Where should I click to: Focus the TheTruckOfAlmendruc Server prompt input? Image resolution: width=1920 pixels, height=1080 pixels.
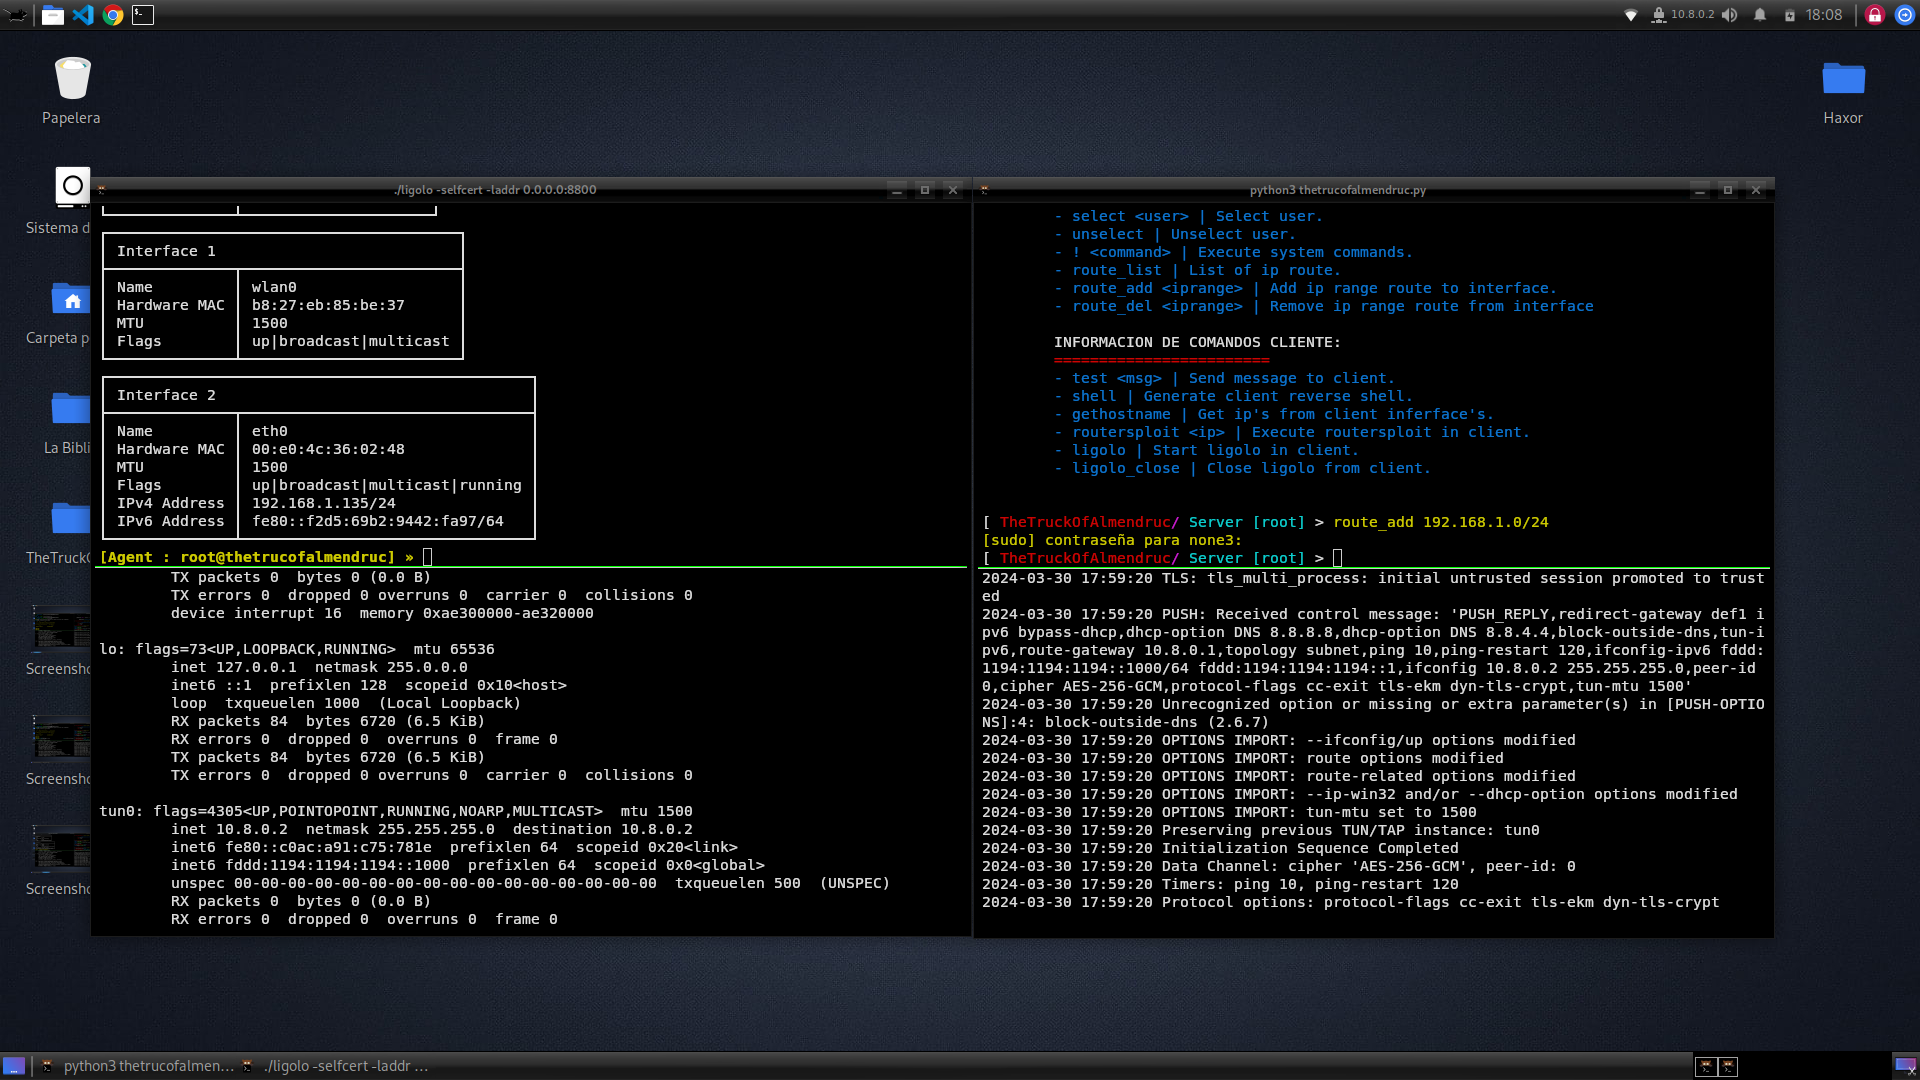pyautogui.click(x=1338, y=558)
